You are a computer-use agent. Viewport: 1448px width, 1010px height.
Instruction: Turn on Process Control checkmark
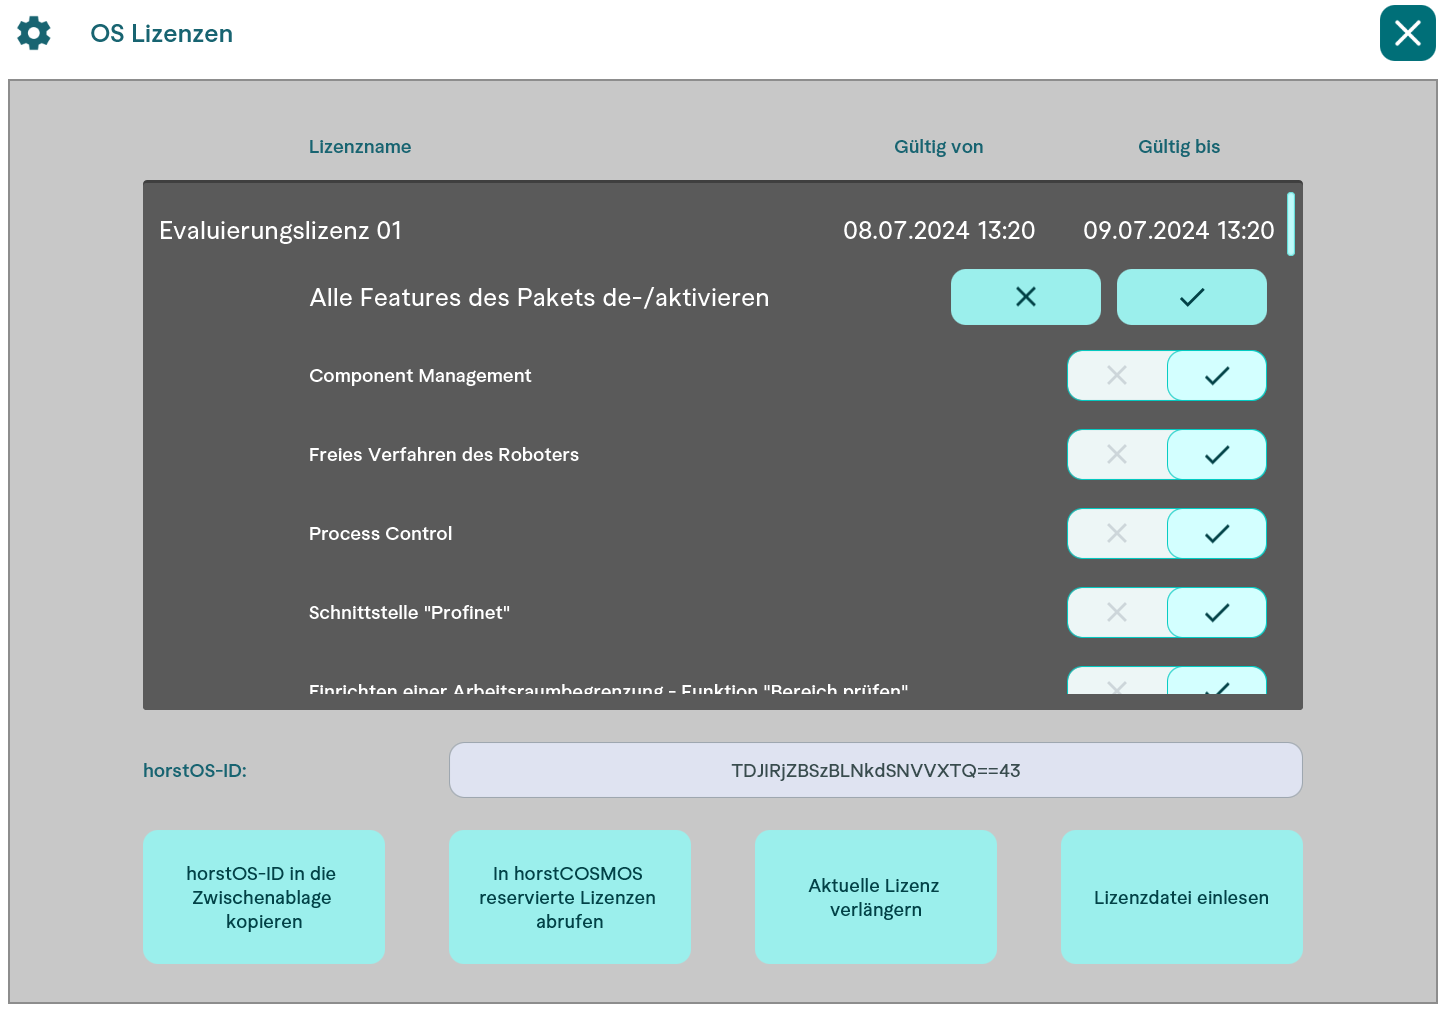pyautogui.click(x=1216, y=534)
